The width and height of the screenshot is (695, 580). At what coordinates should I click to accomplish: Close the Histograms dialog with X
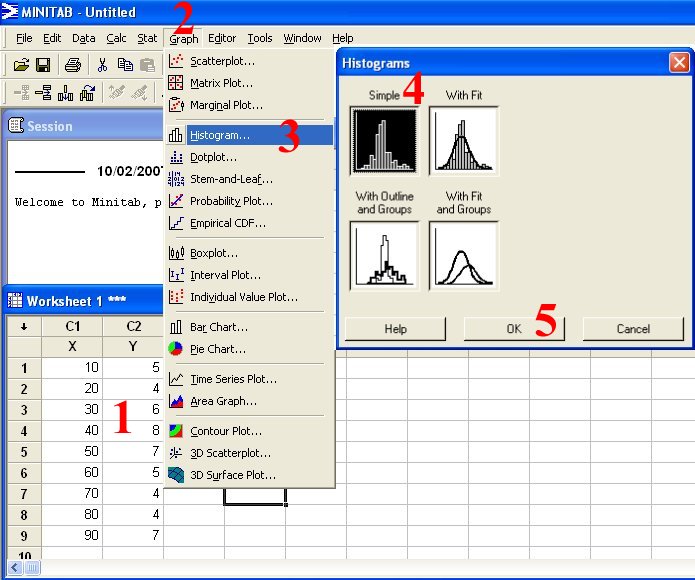coord(679,62)
